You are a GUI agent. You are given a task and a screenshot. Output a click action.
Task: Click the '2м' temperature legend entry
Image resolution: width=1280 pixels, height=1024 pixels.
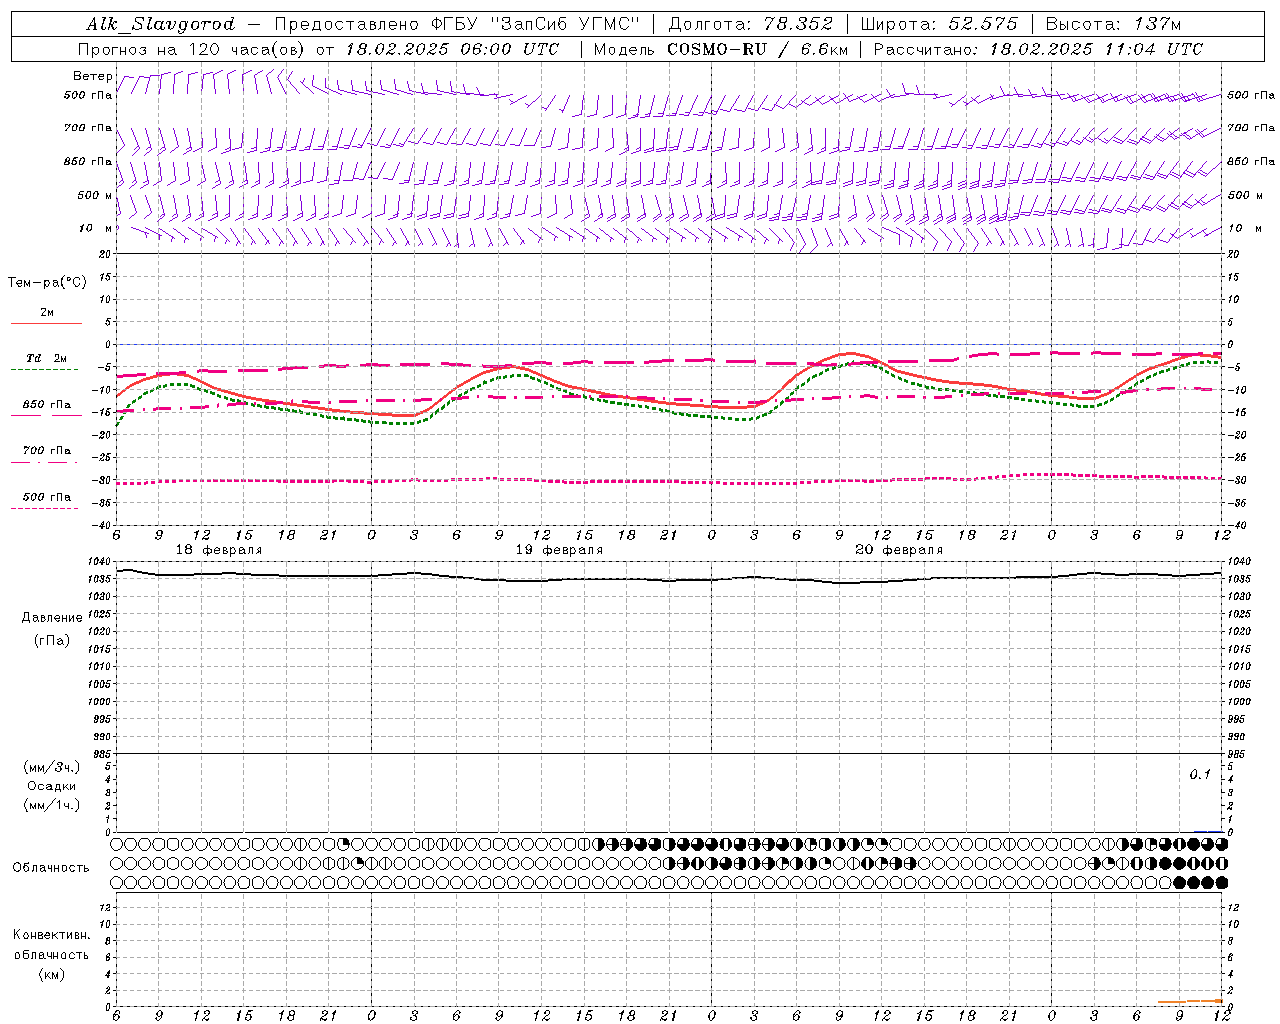click(46, 313)
